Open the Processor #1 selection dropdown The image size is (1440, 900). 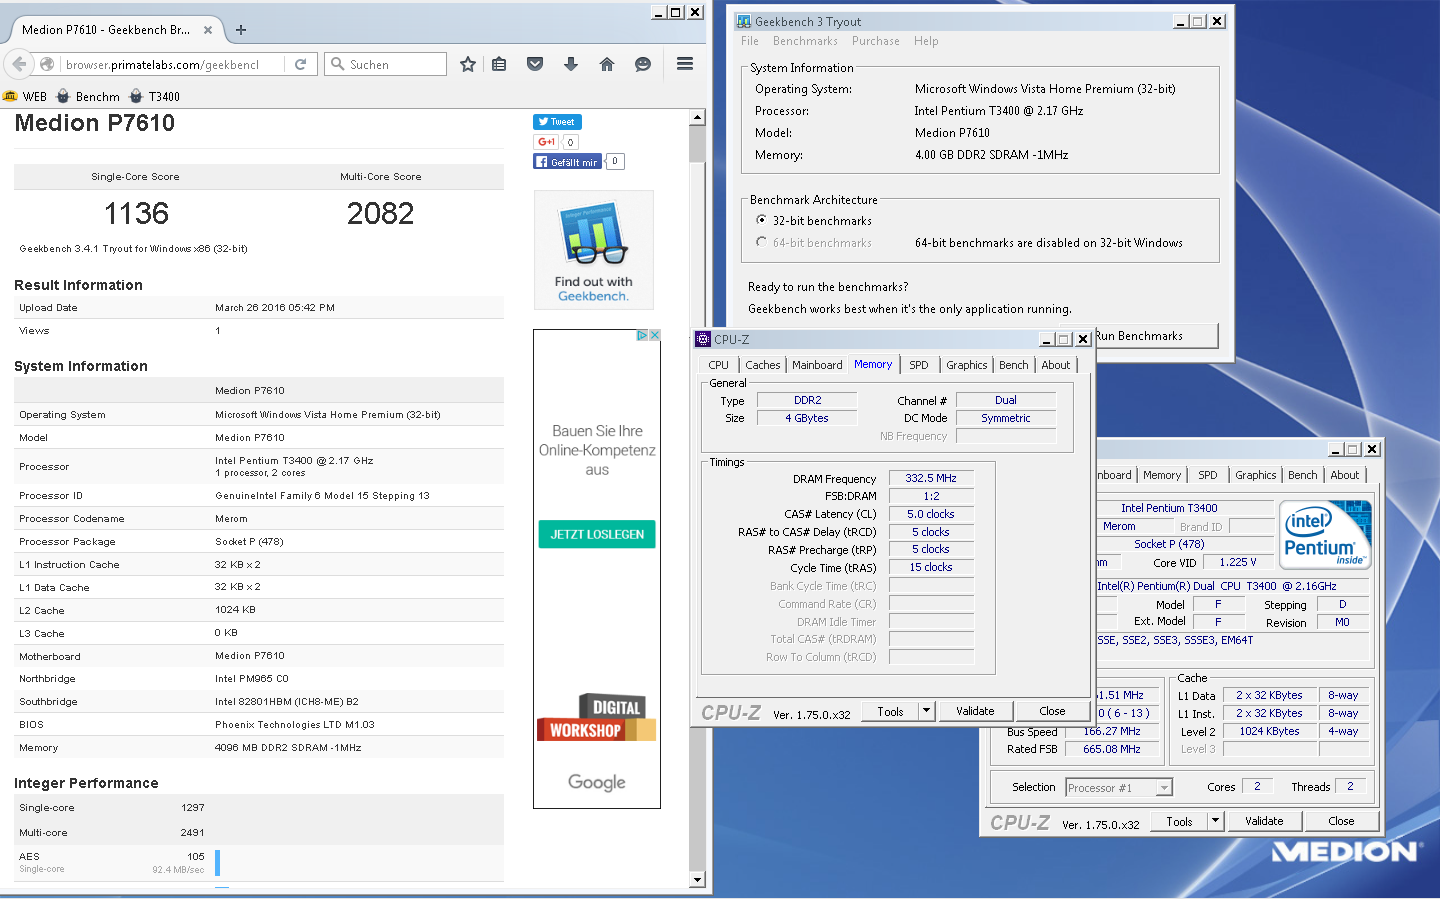(x=1118, y=788)
